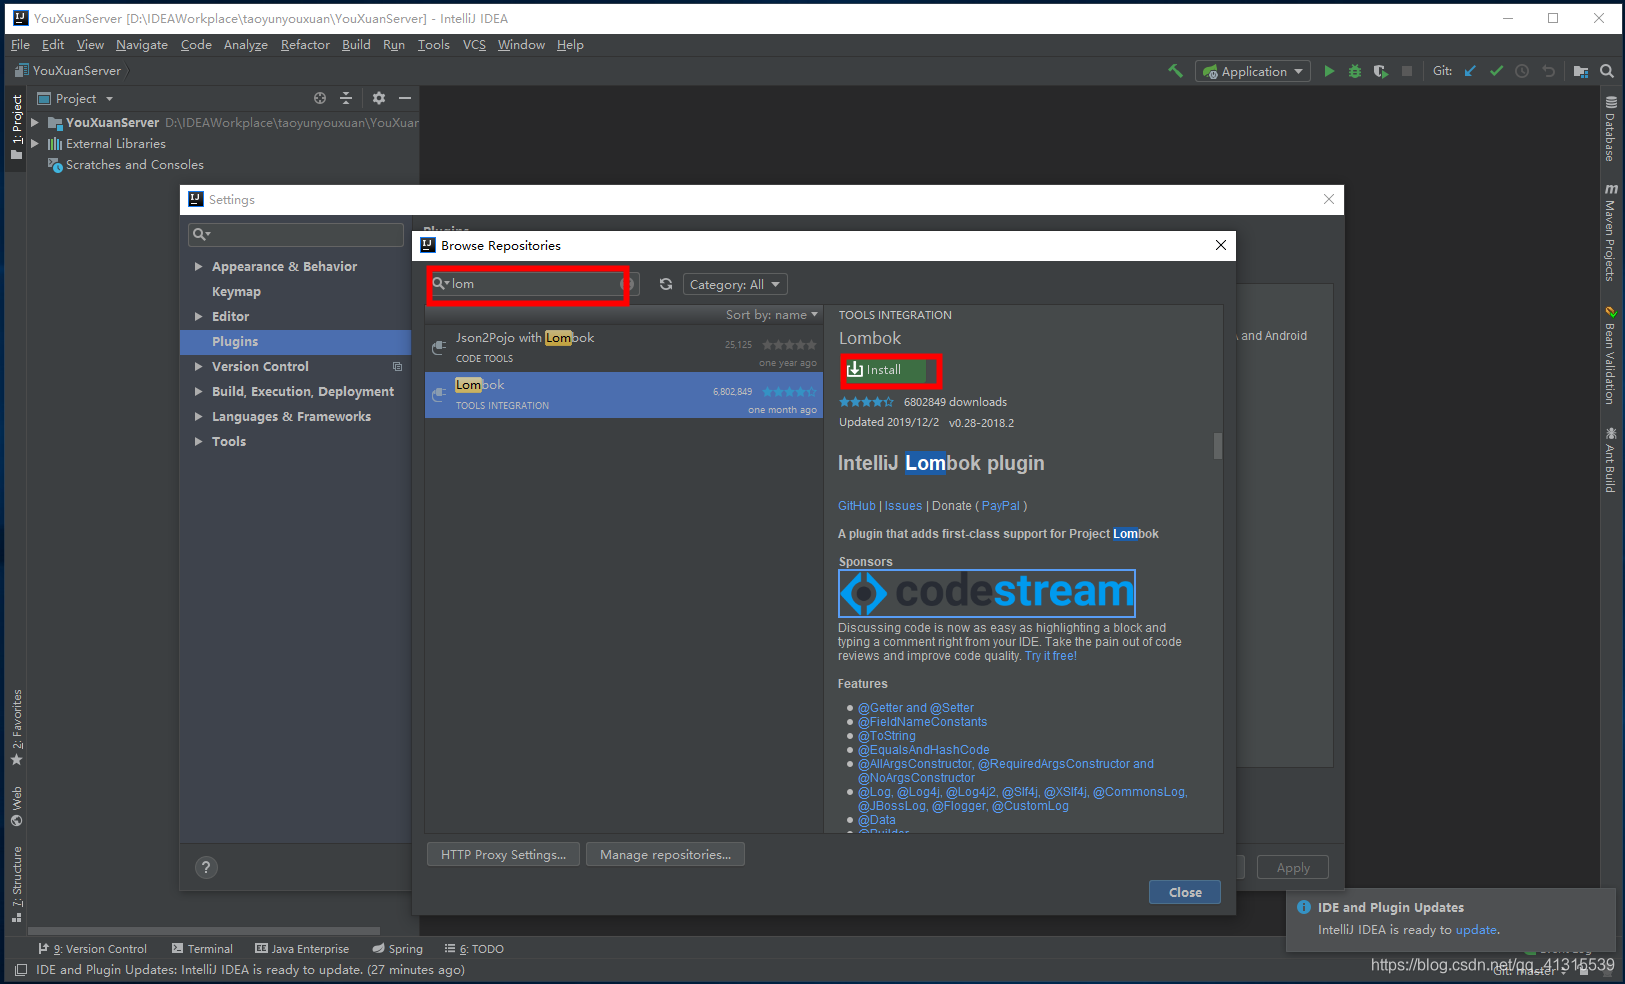Click the Search Everywhere magnifier icon
1625x984 pixels.
(1606, 71)
